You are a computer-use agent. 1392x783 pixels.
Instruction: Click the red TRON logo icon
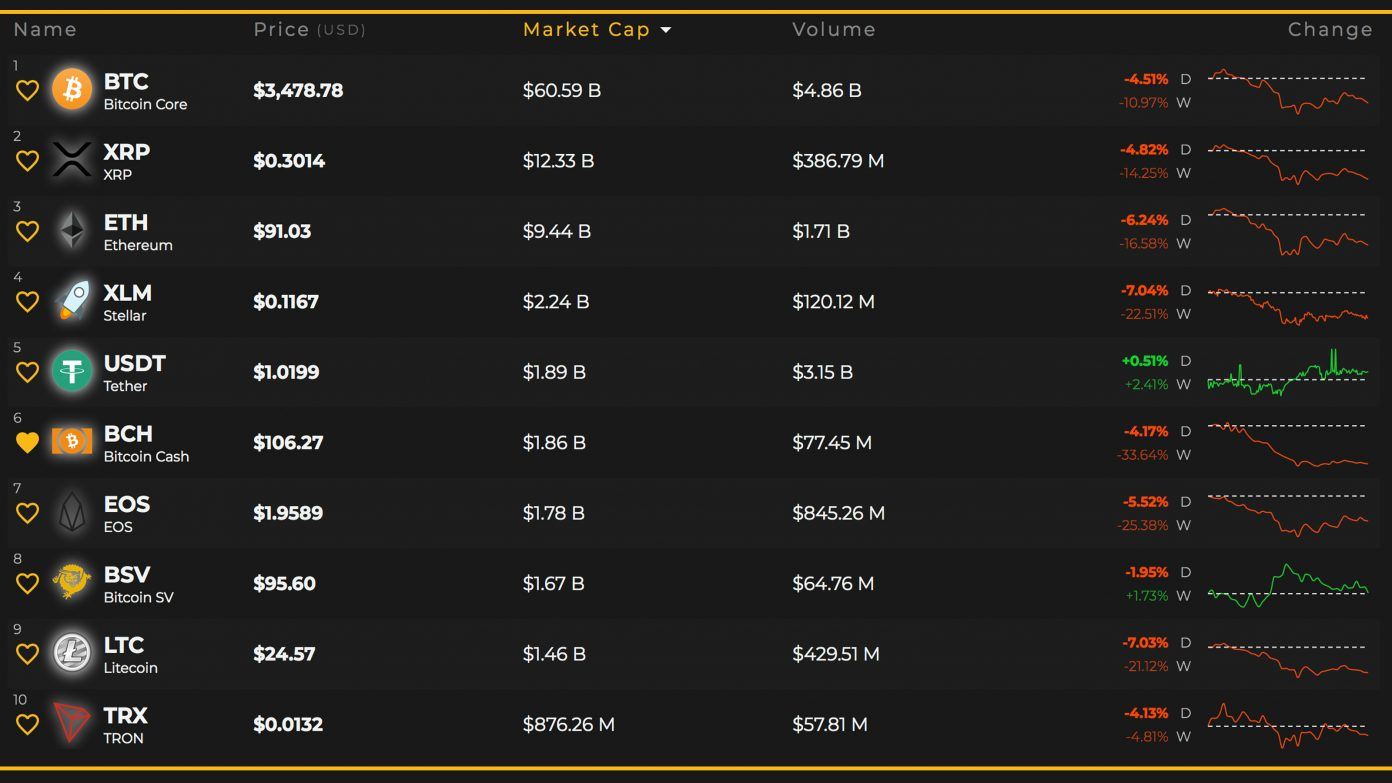[72, 724]
